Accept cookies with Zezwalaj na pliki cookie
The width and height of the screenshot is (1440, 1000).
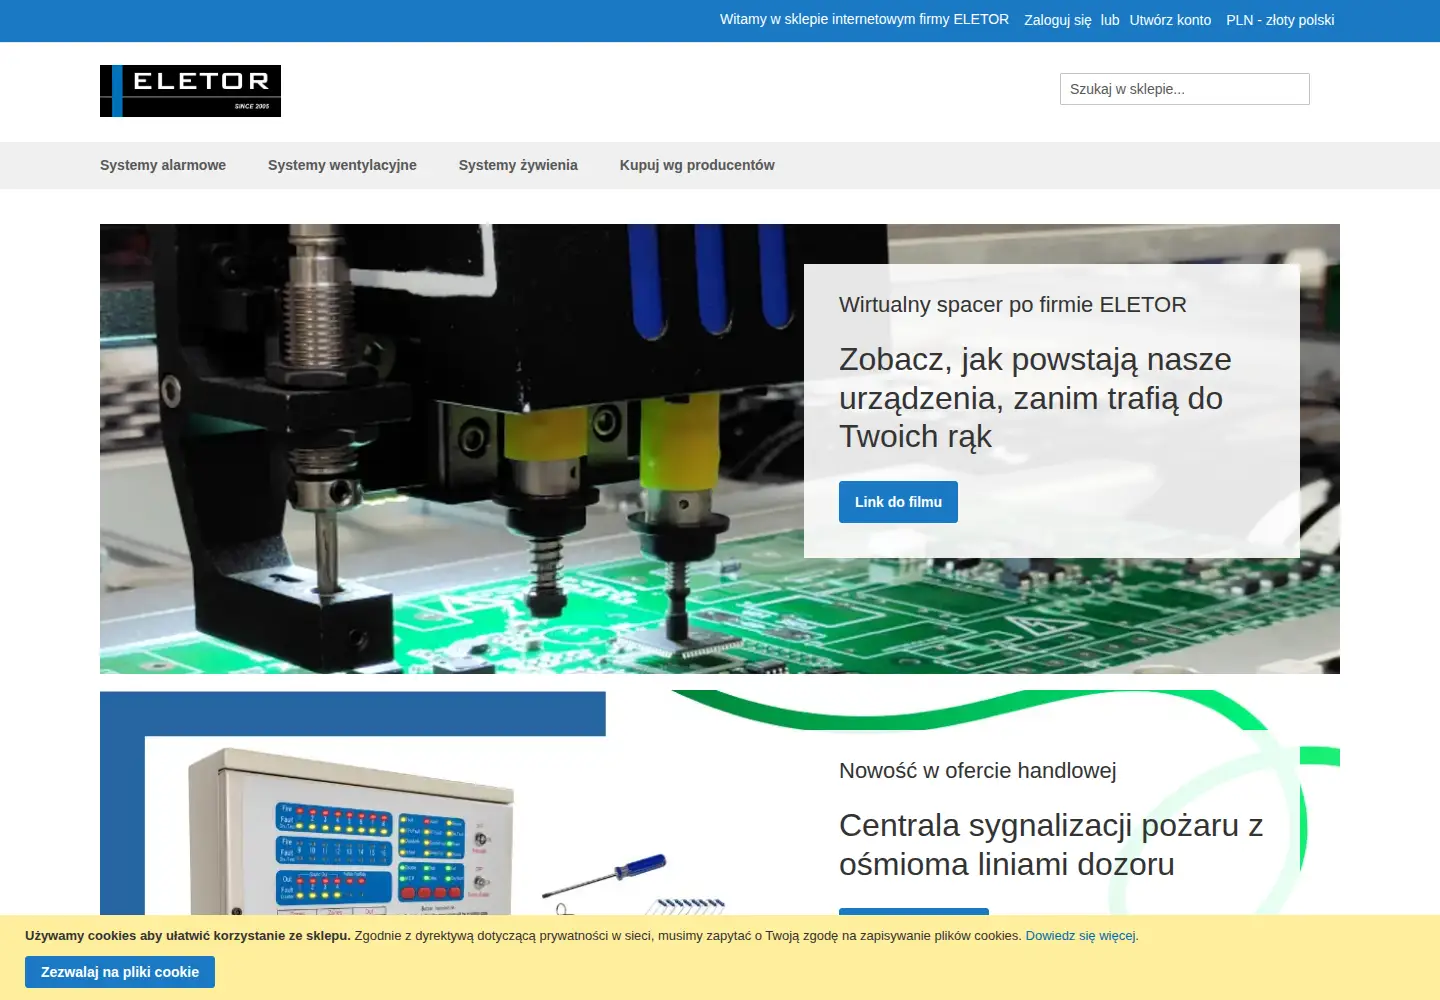point(120,972)
